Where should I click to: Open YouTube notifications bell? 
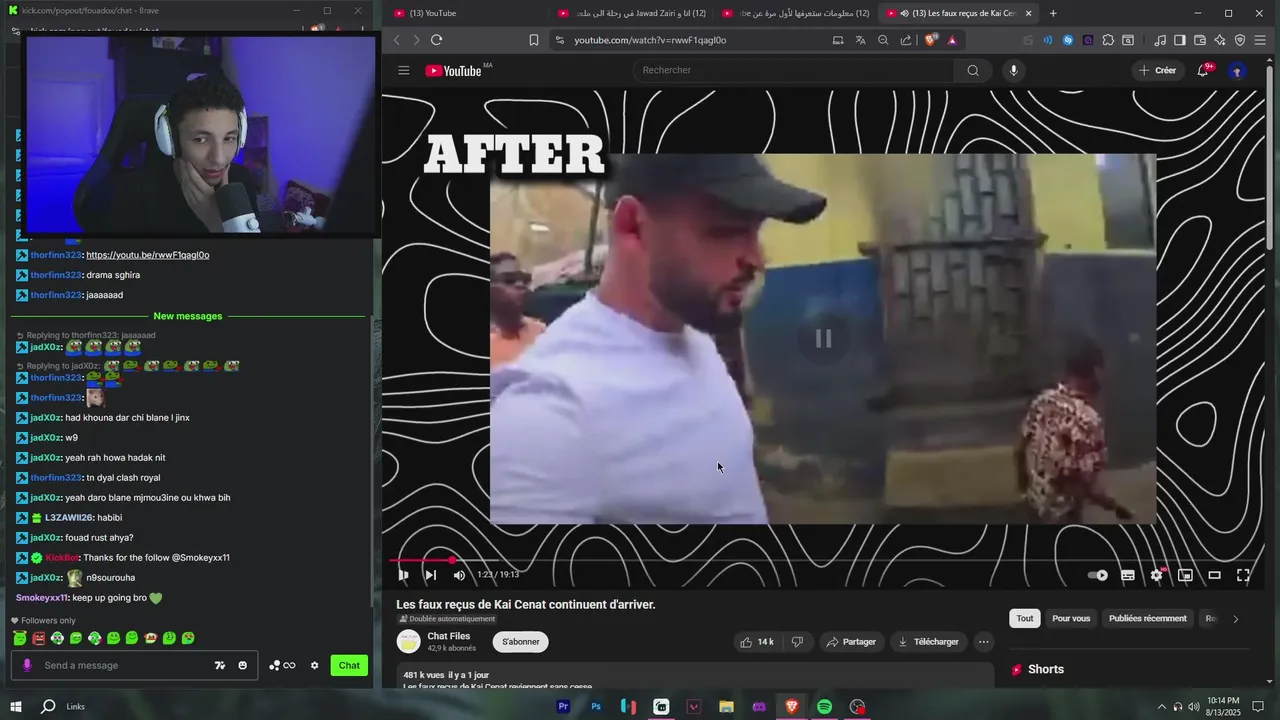click(1203, 70)
